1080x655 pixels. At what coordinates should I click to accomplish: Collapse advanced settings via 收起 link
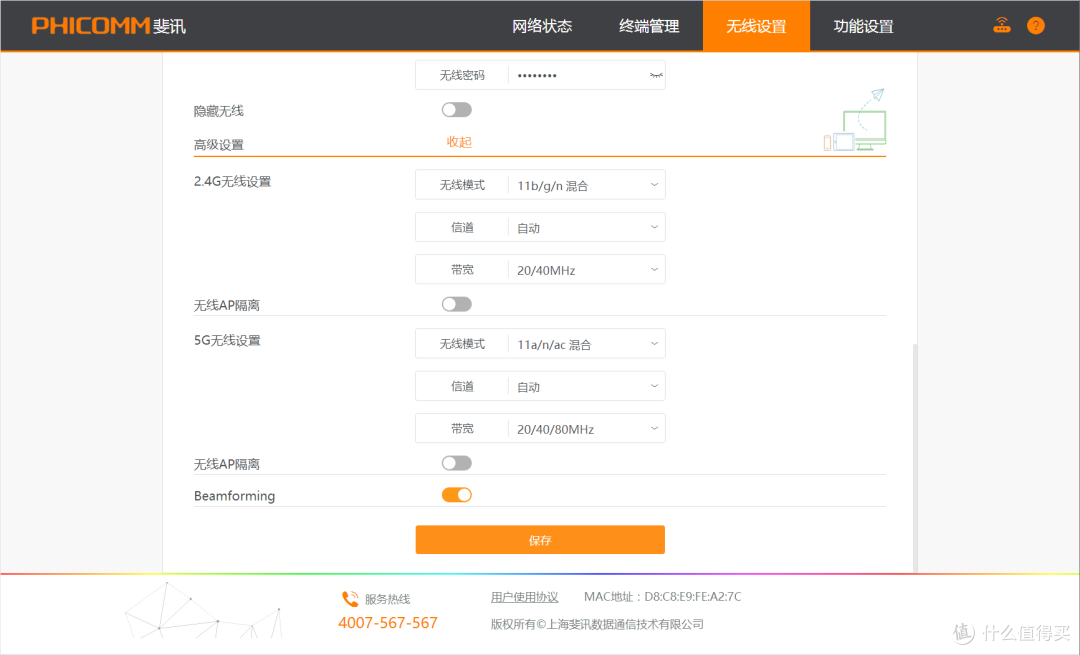pyautogui.click(x=459, y=142)
